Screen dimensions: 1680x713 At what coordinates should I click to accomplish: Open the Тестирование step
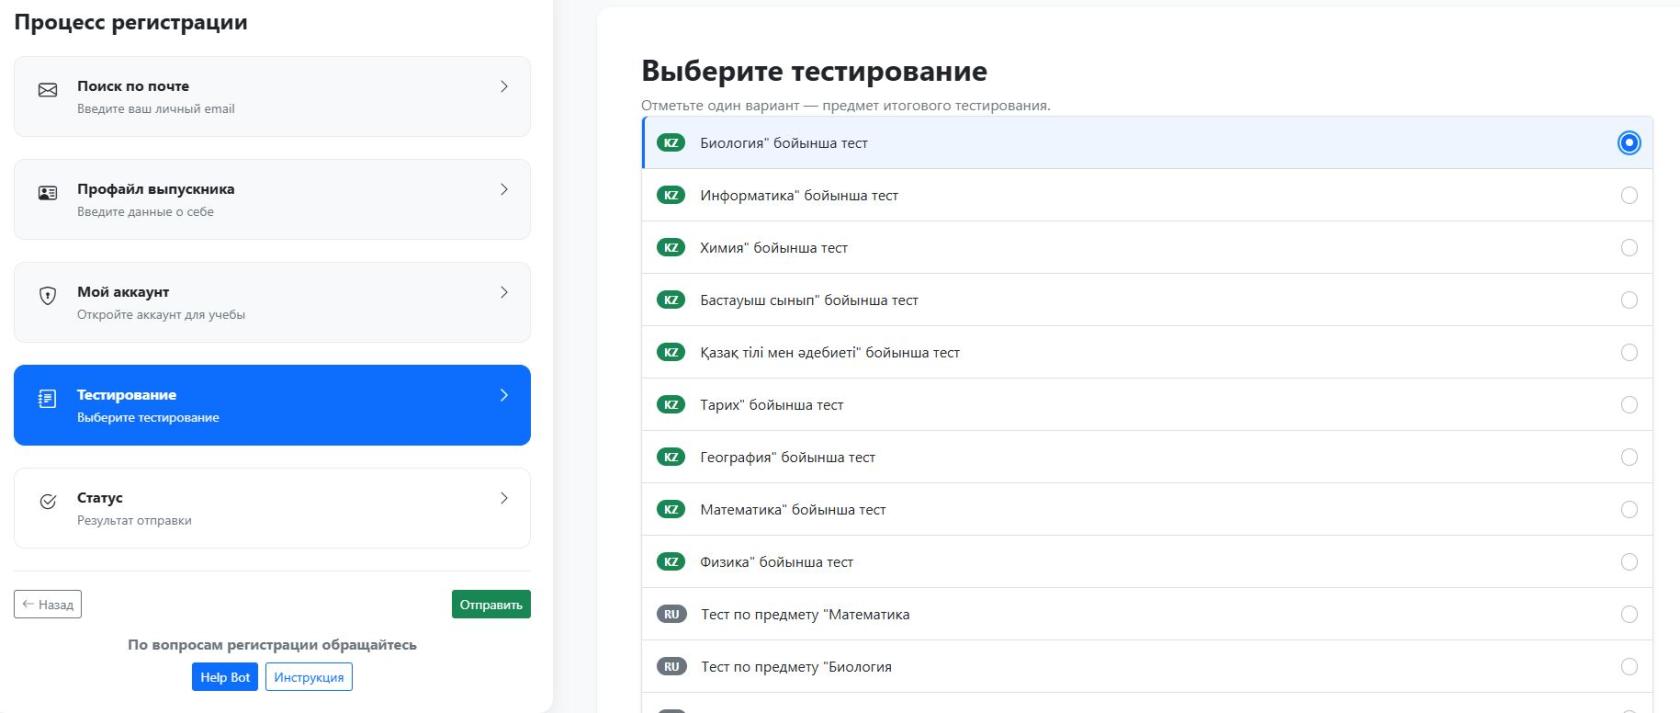[x=272, y=405]
